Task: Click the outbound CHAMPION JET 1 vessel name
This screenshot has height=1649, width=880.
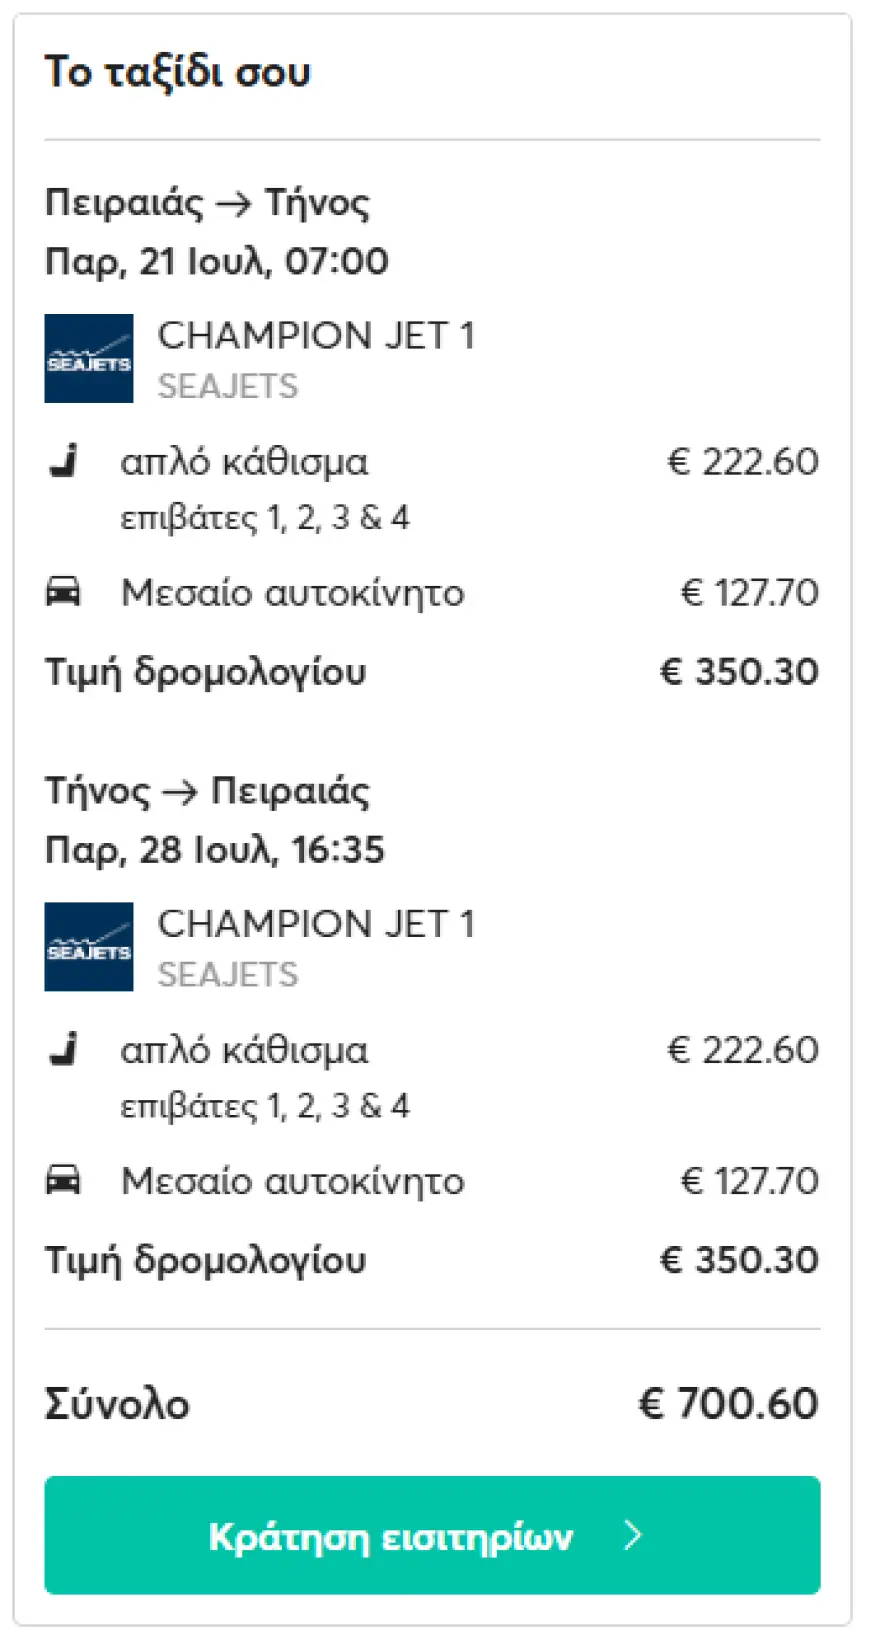Action: (316, 336)
